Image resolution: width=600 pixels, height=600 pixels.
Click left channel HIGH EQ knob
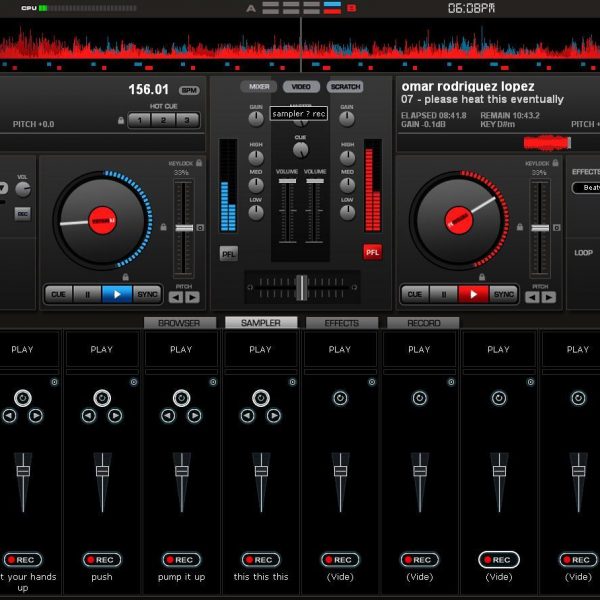pos(256,158)
